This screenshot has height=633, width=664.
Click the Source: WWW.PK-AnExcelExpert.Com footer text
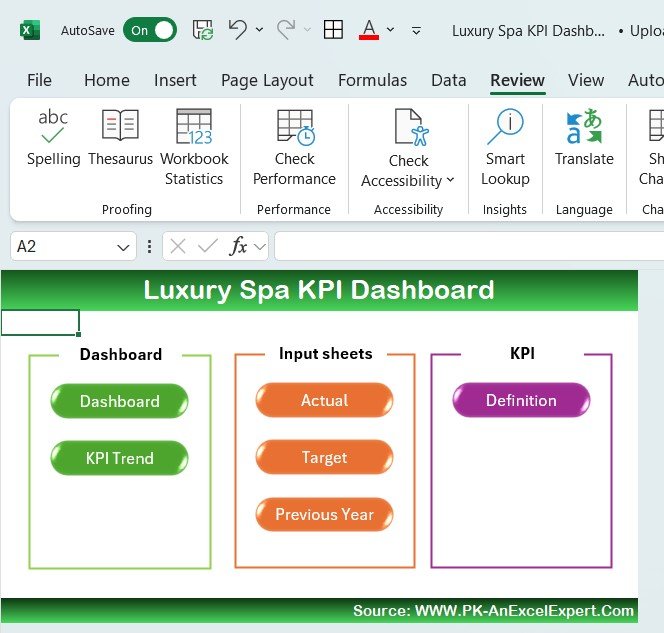point(493,611)
